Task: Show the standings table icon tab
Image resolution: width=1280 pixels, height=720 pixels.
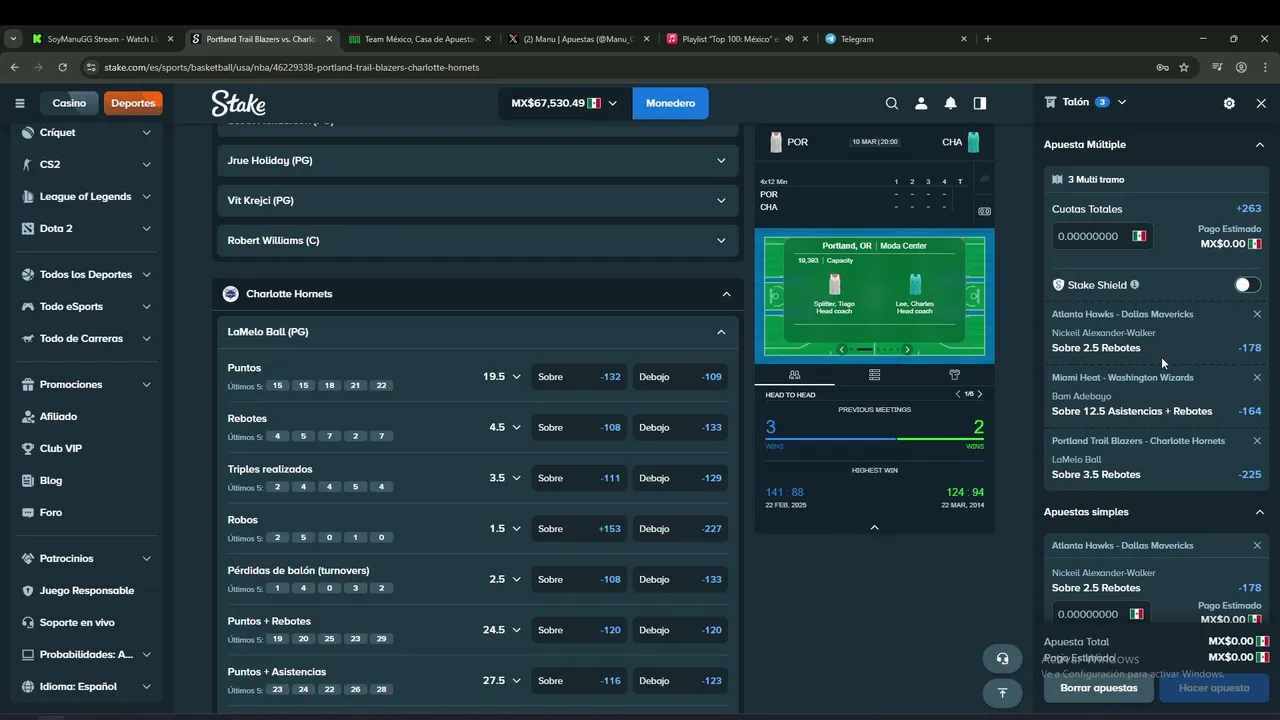Action: (x=875, y=375)
